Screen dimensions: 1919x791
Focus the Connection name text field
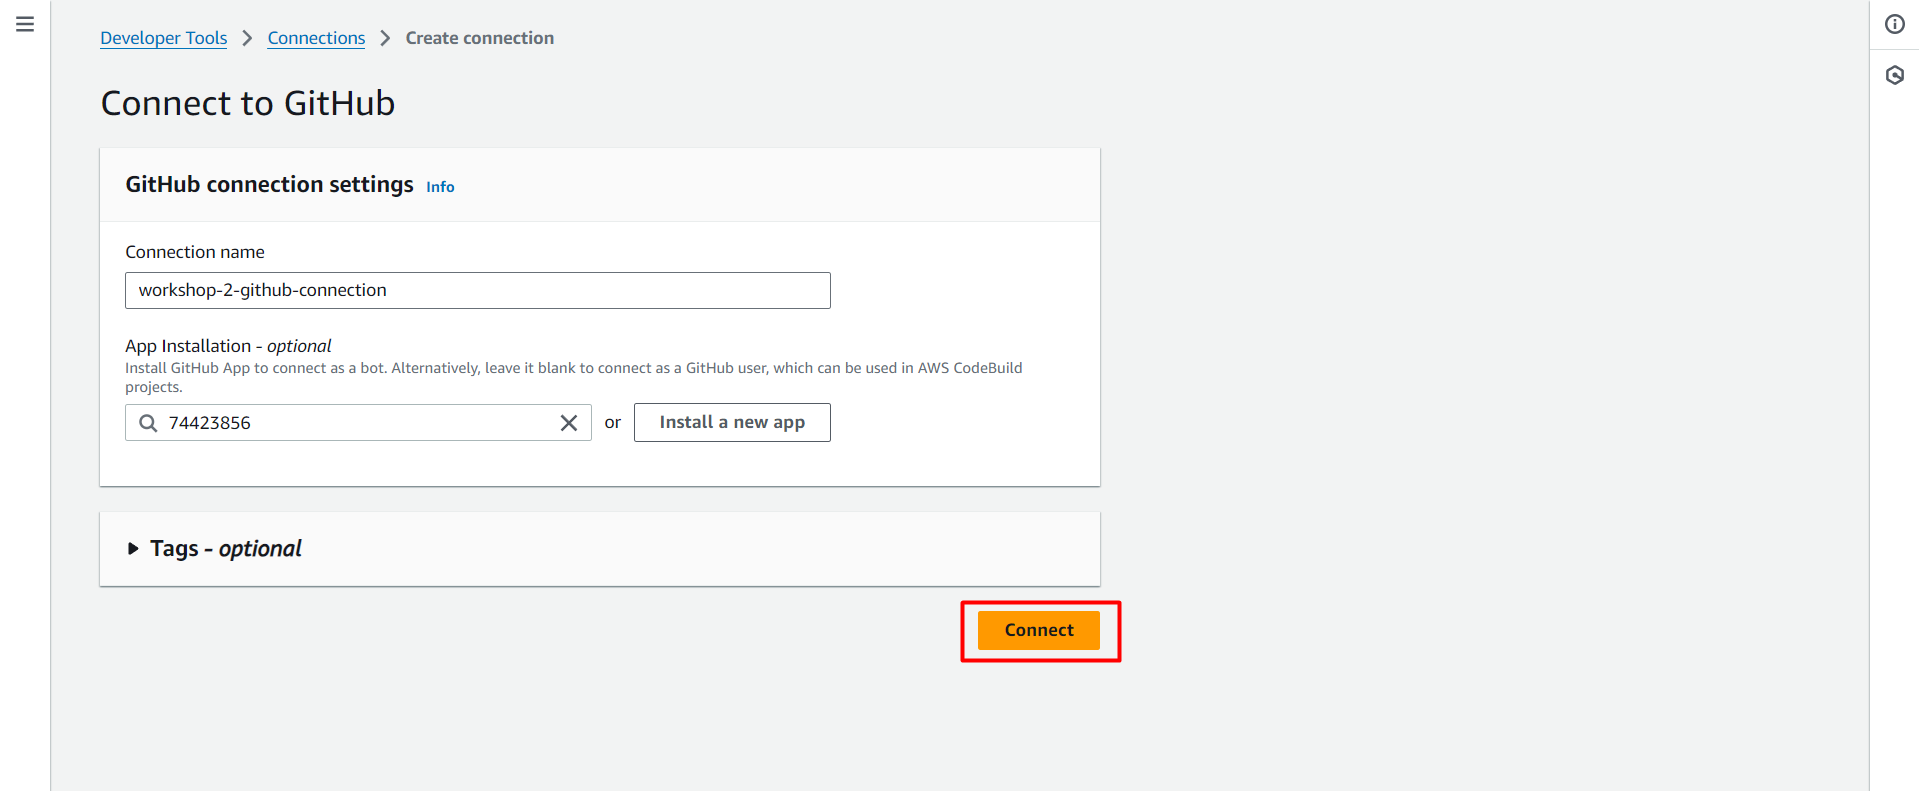pos(477,291)
